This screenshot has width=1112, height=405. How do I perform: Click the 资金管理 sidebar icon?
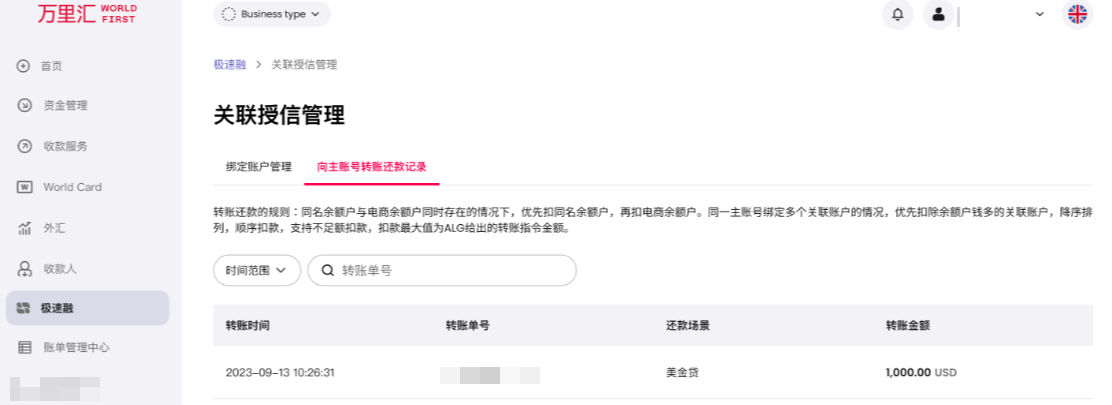tap(24, 106)
